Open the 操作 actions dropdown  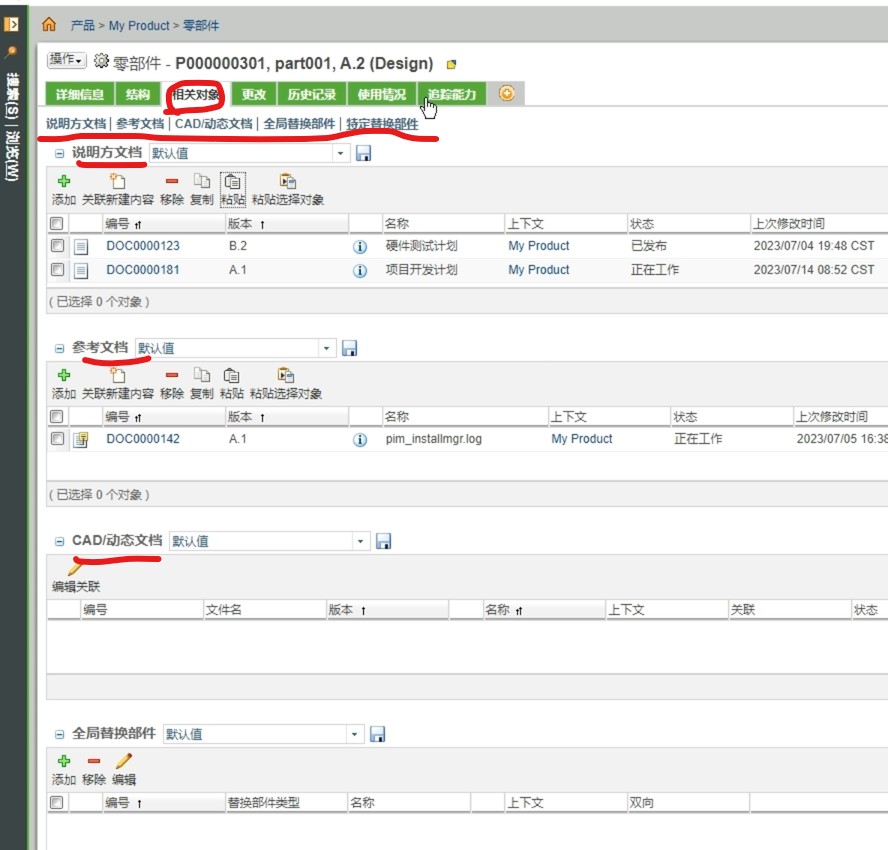click(67, 59)
